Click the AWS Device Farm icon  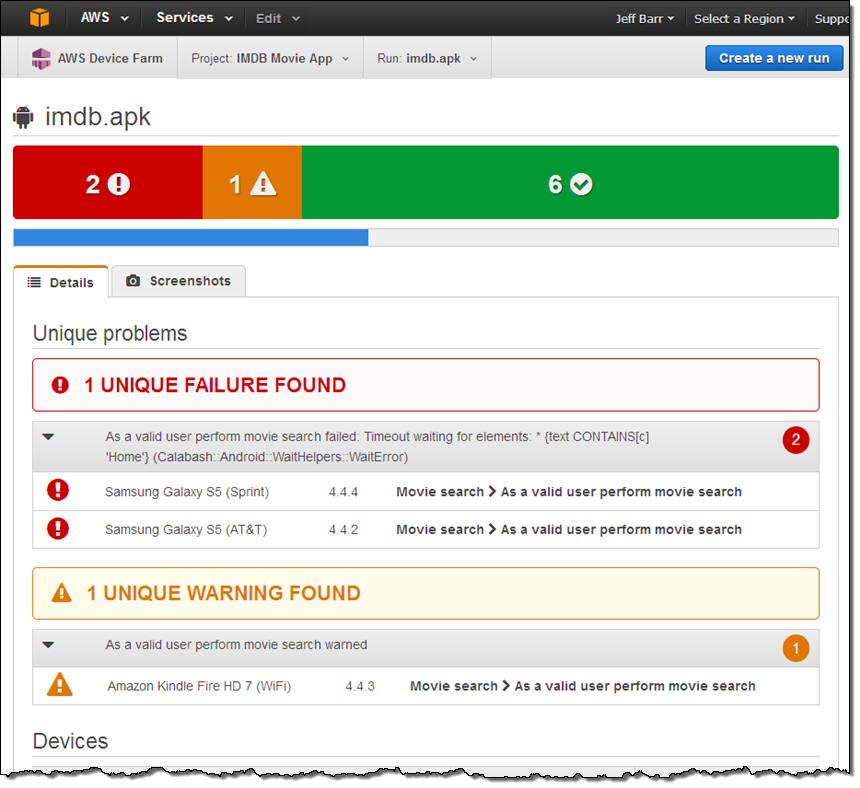pos(41,58)
